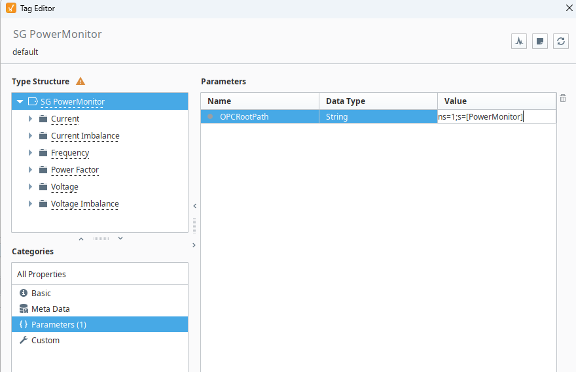Viewport: 576px width, 372px height.
Task: Expand the Power Factor folder
Action: click(30, 169)
